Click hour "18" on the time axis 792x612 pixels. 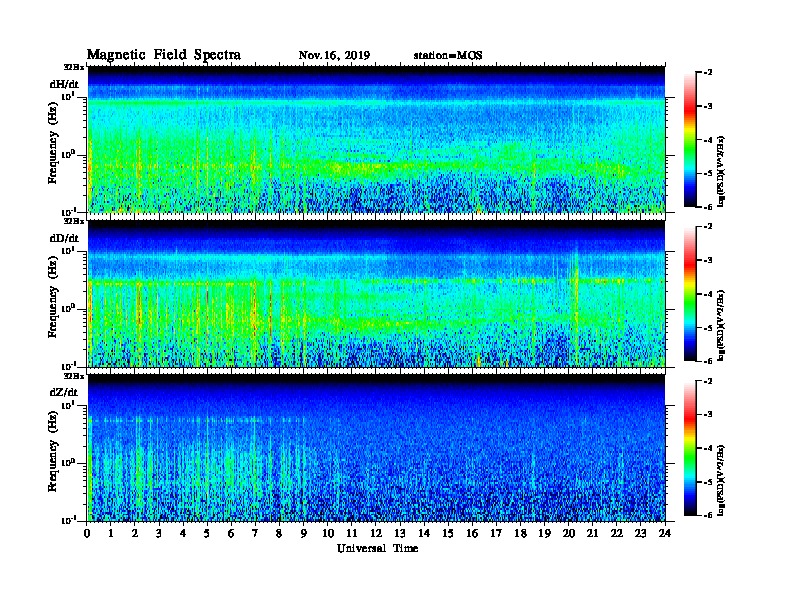point(520,534)
